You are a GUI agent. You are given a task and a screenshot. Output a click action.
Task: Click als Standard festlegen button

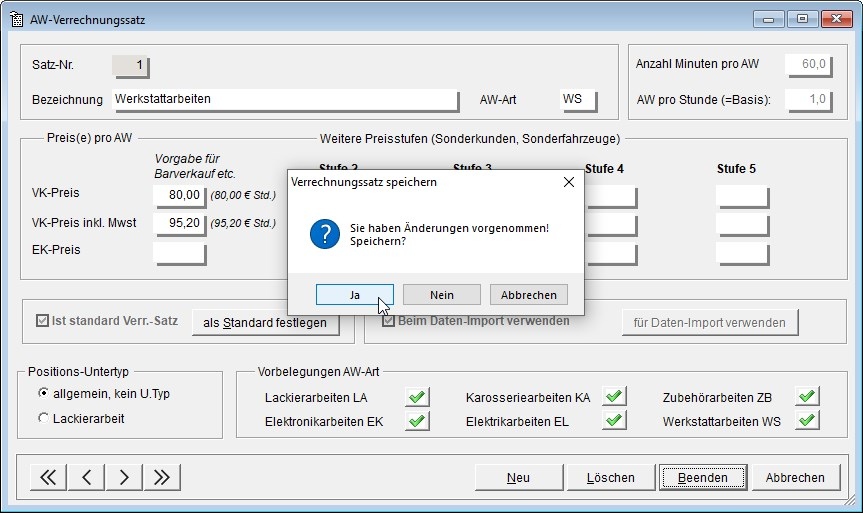[x=265, y=323]
